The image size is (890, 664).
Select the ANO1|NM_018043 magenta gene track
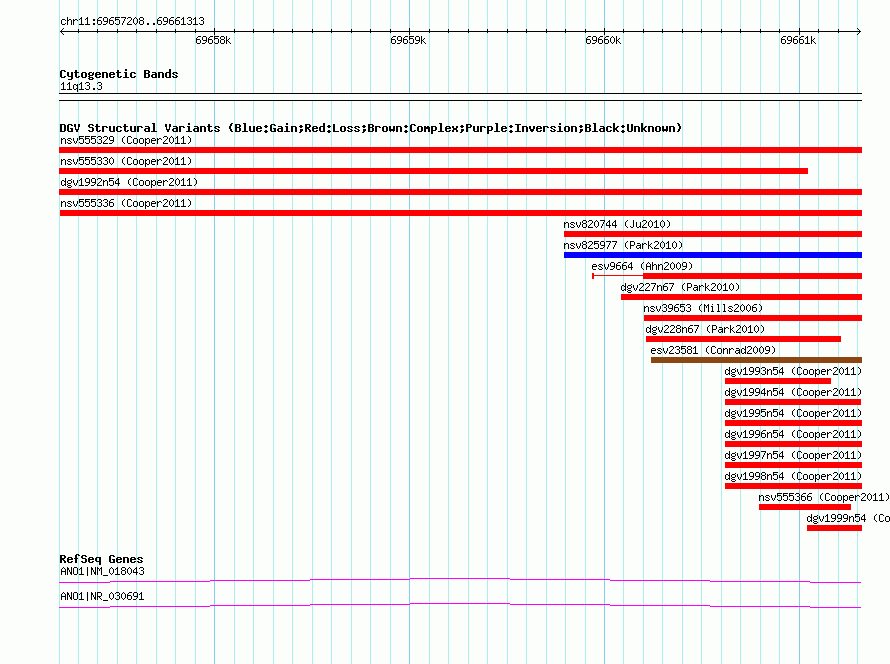[460, 581]
